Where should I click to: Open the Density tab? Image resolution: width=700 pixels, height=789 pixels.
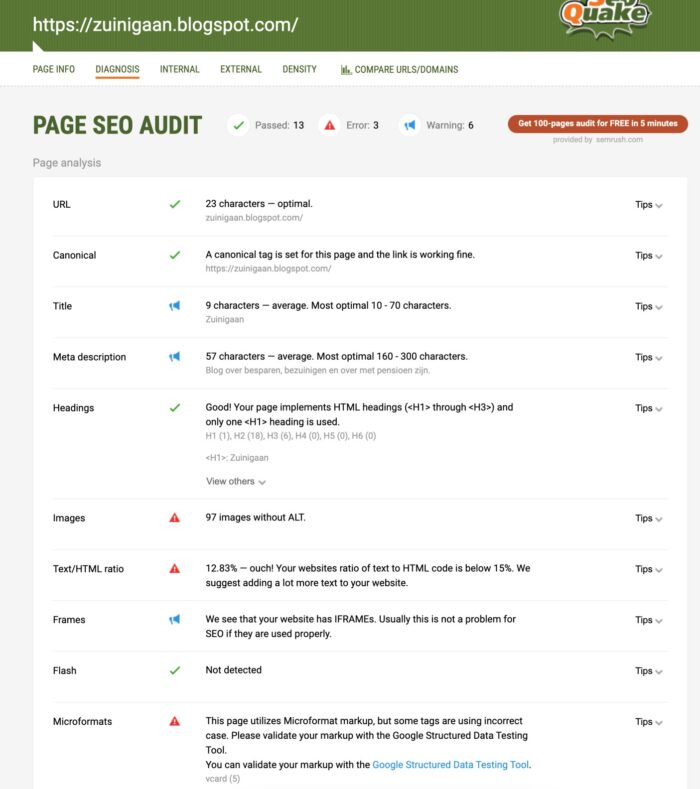(x=299, y=70)
